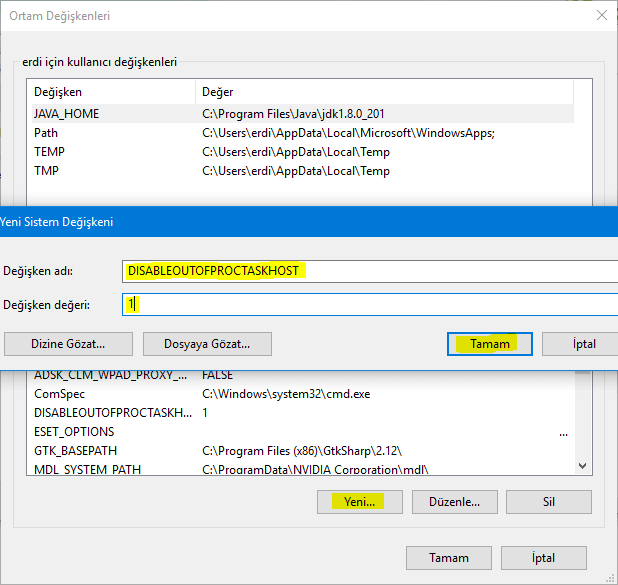Viewport: 618px width, 585px height.
Task: Click the system variables scrollbar down arrow
Action: pos(583,466)
